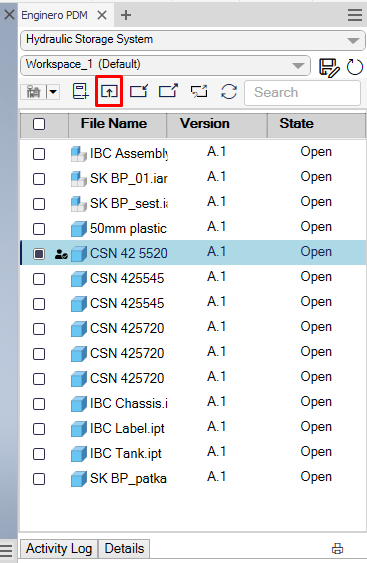
Task: Select the IBC Tank.ipt file name
Action: 126,453
